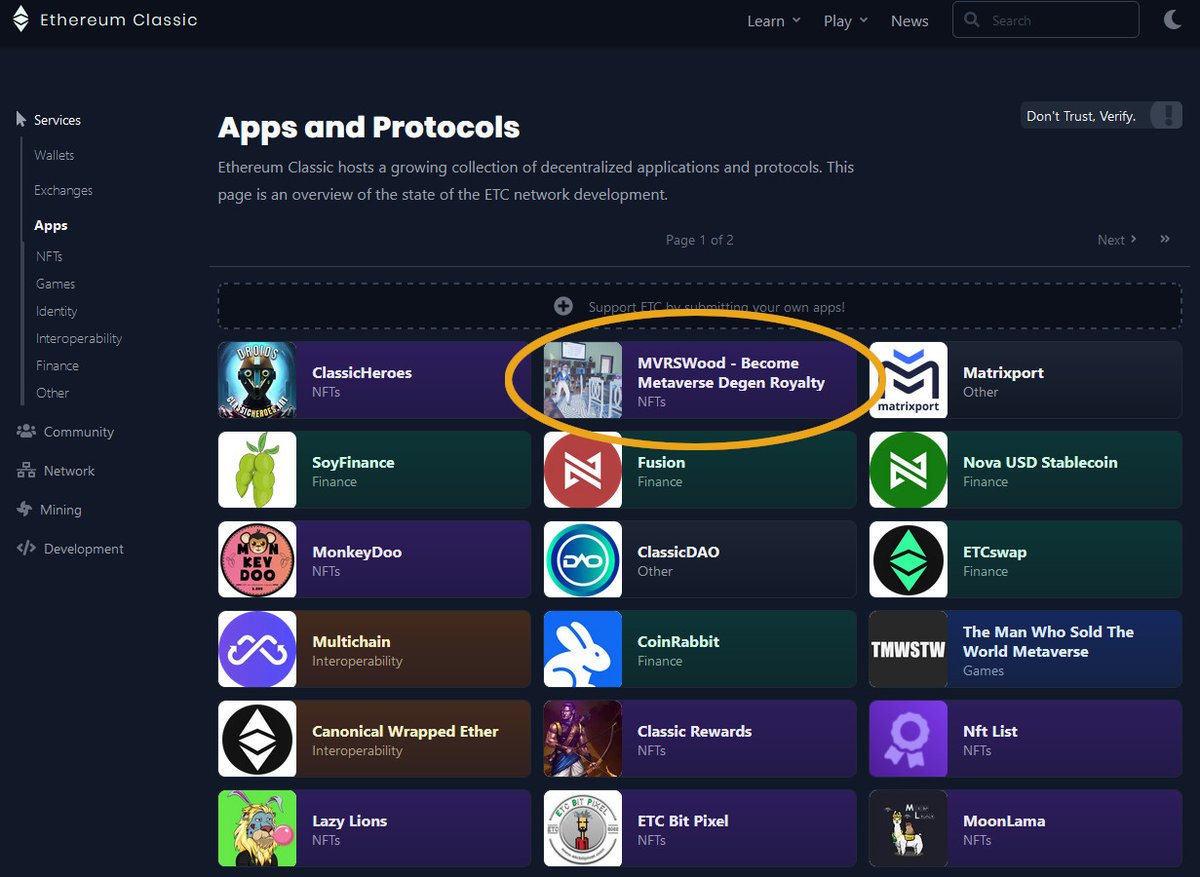The width and height of the screenshot is (1200, 877).
Task: Filter by Games in sidebar
Action: (56, 284)
